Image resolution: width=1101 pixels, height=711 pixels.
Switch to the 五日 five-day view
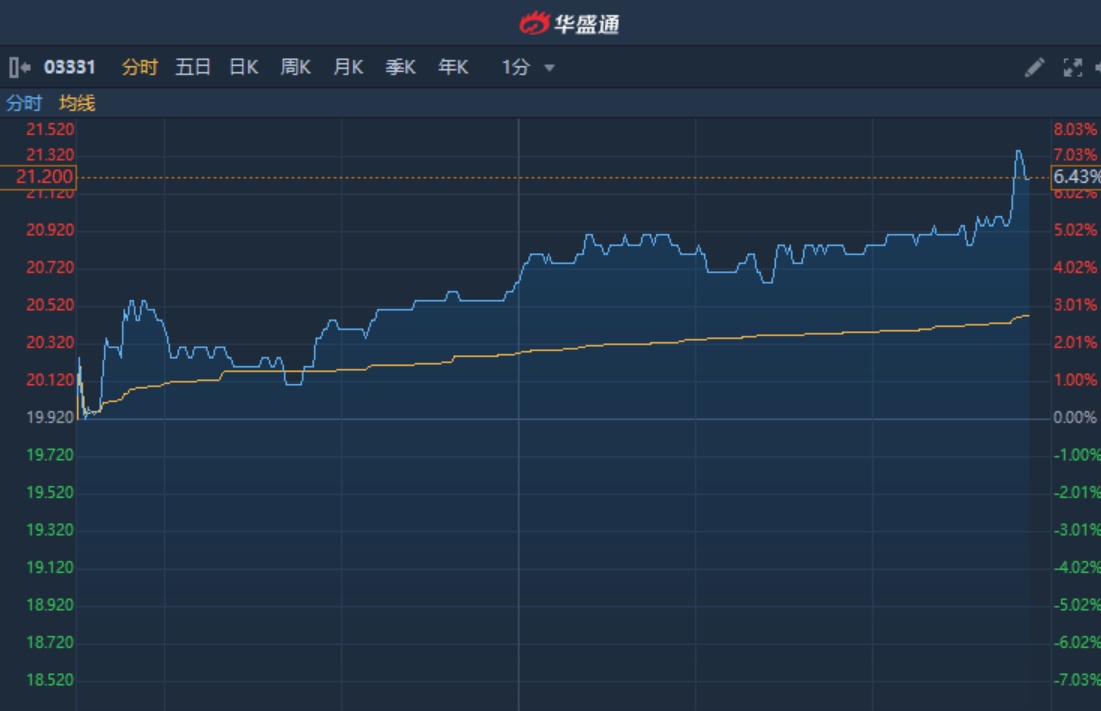pos(193,67)
